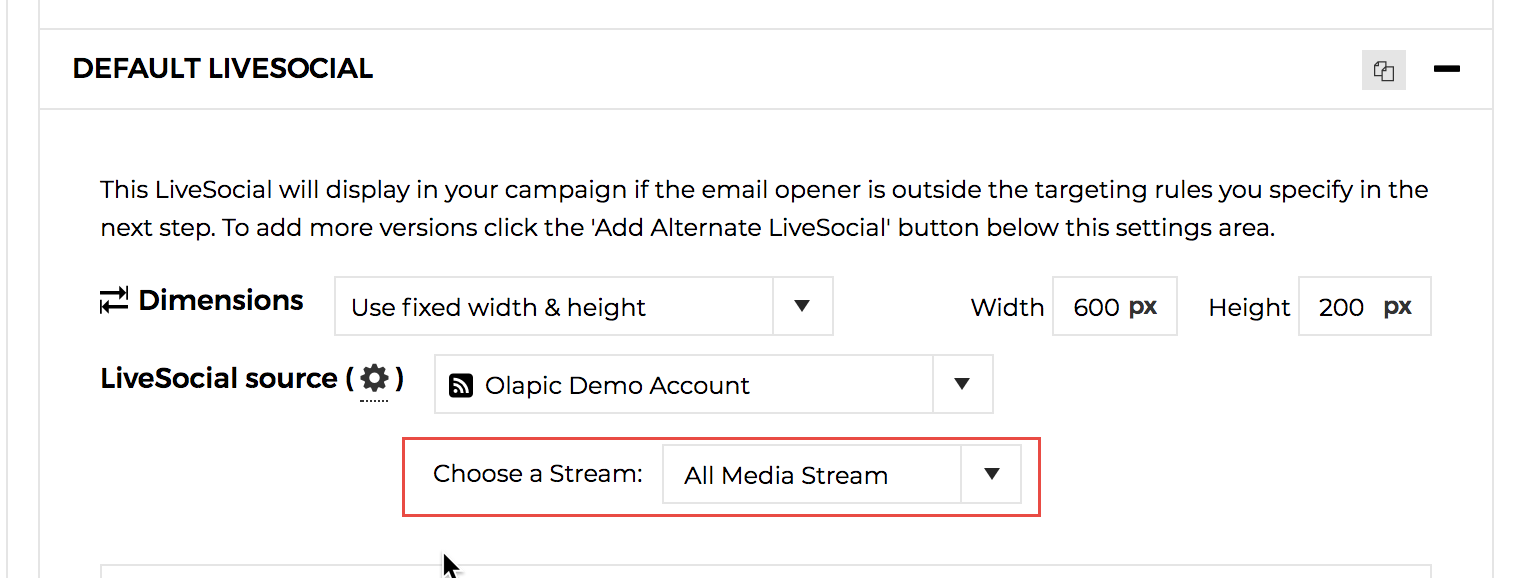The image size is (1524, 578).
Task: Open the Olapic Demo Account source dropdown
Action: [x=683, y=385]
